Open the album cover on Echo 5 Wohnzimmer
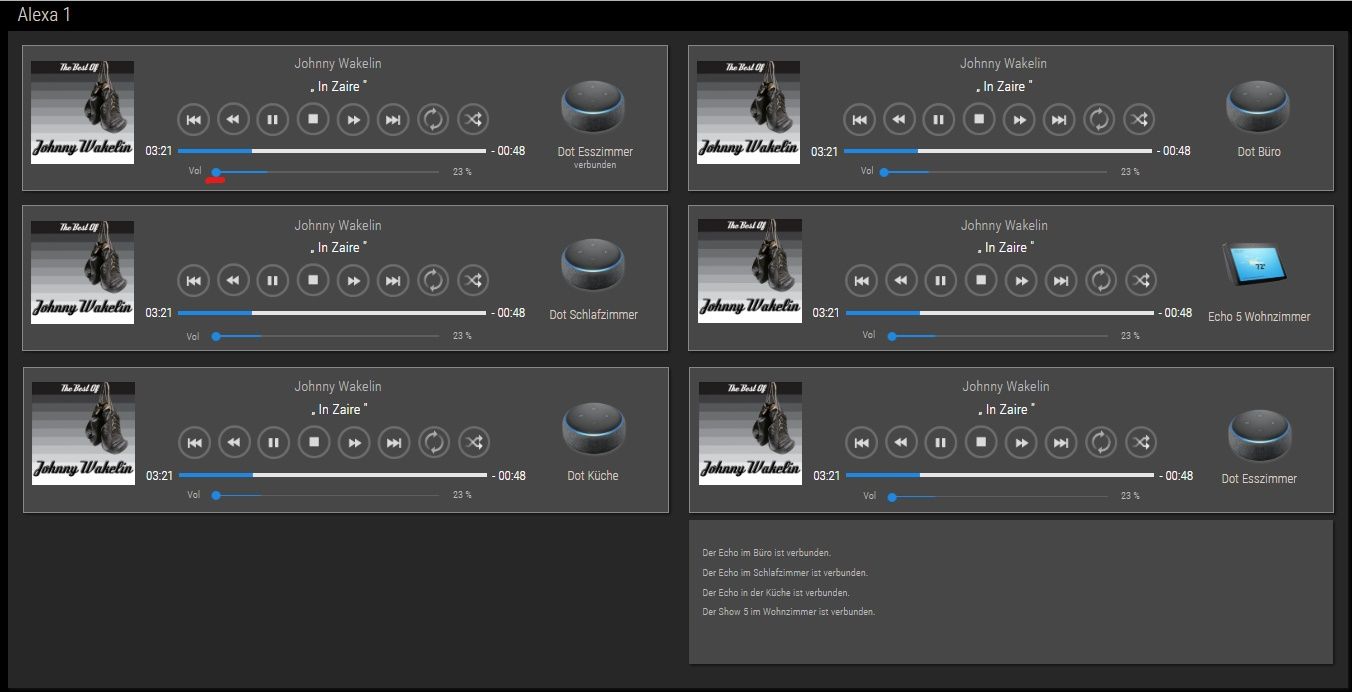 pos(750,272)
